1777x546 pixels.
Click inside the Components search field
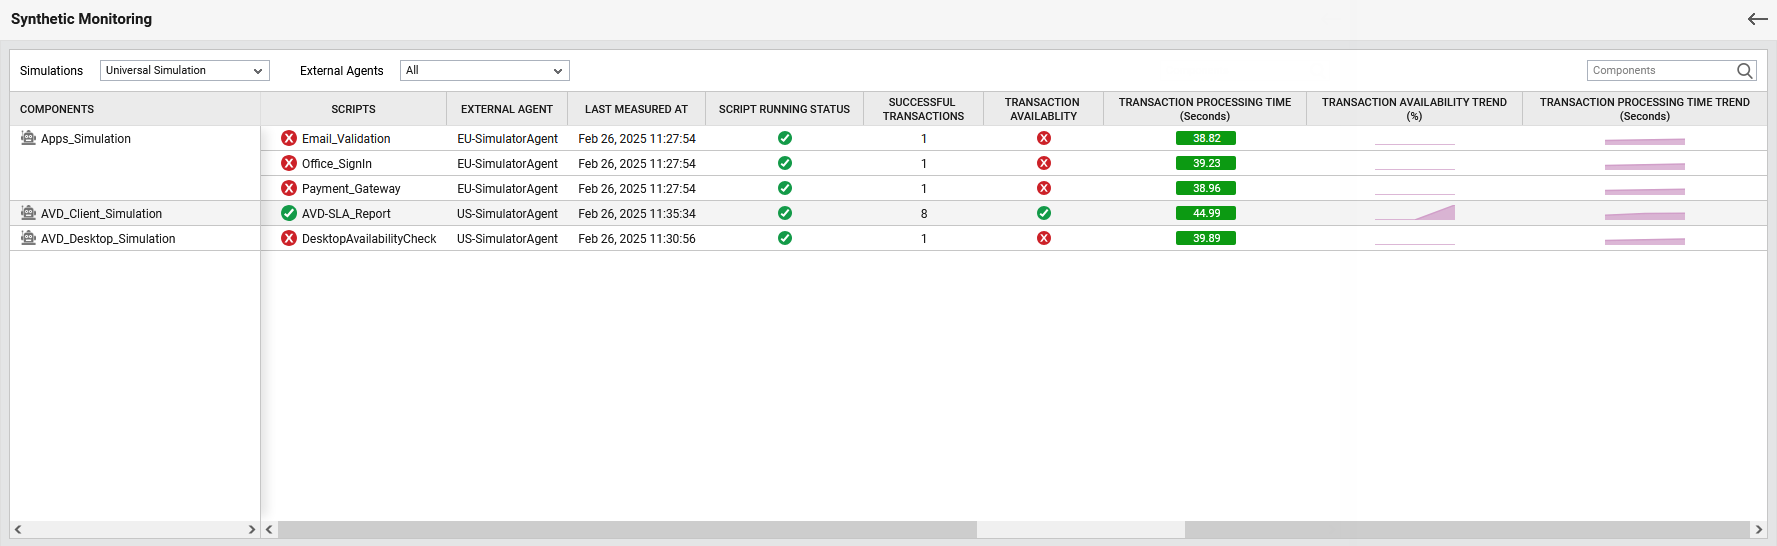1660,70
